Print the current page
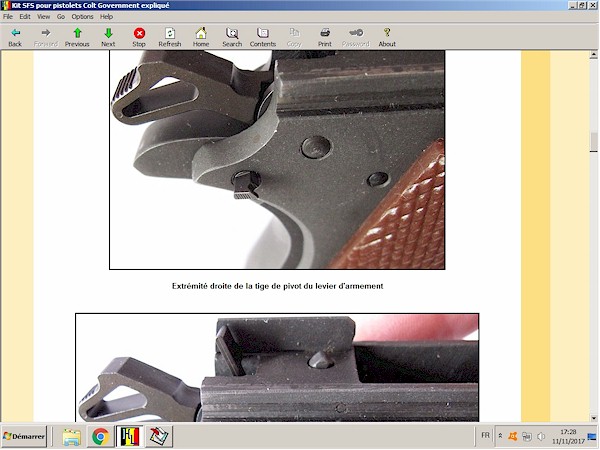Screen dimensions: 600x450 (x=325, y=38)
